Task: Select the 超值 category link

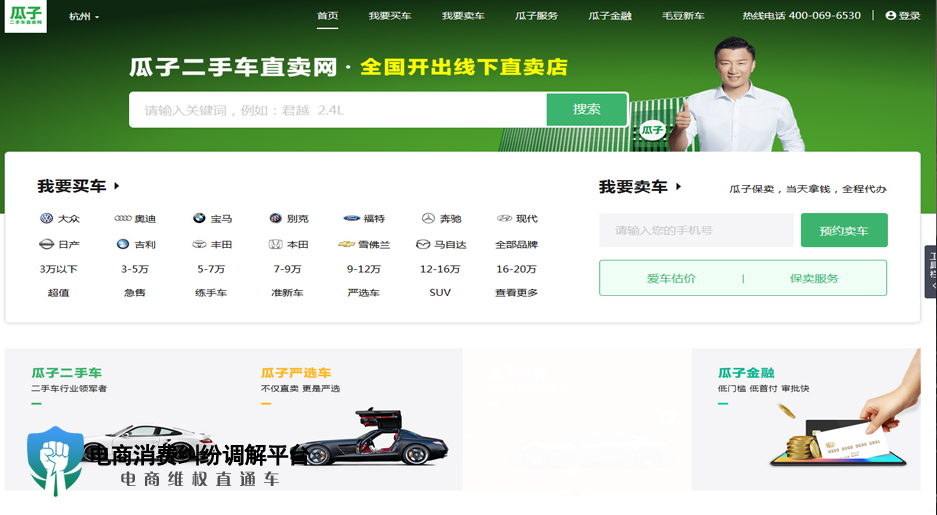Action: click(x=59, y=293)
